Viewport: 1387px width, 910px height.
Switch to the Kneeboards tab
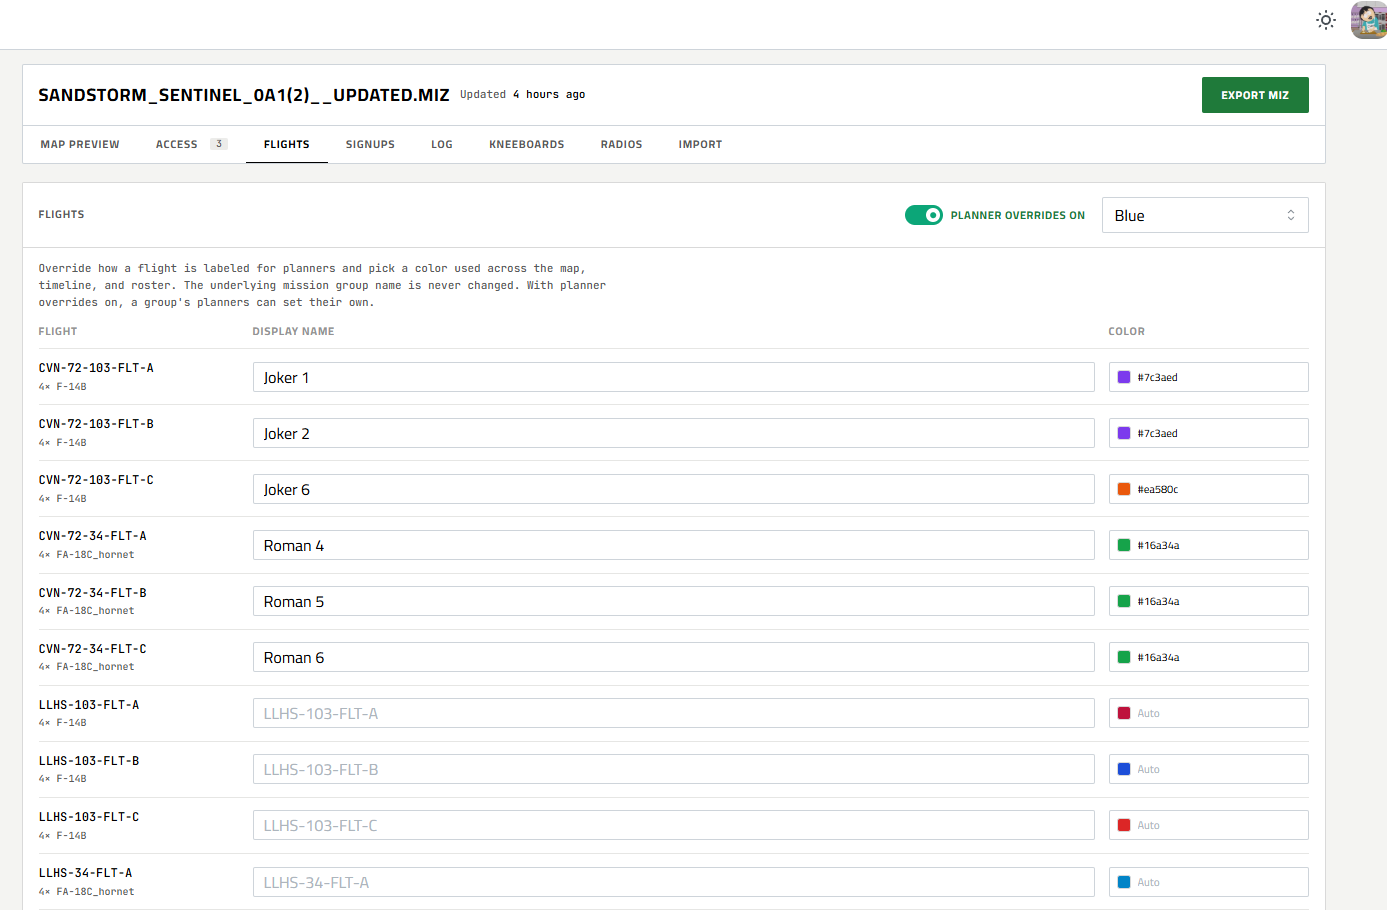point(527,144)
